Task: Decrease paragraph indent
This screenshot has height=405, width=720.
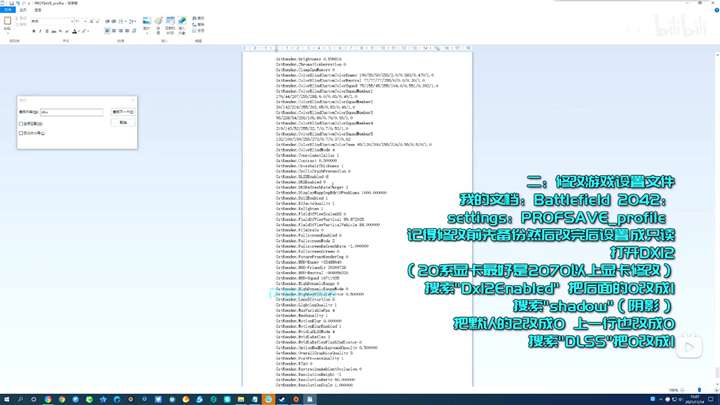Action: [x=107, y=21]
